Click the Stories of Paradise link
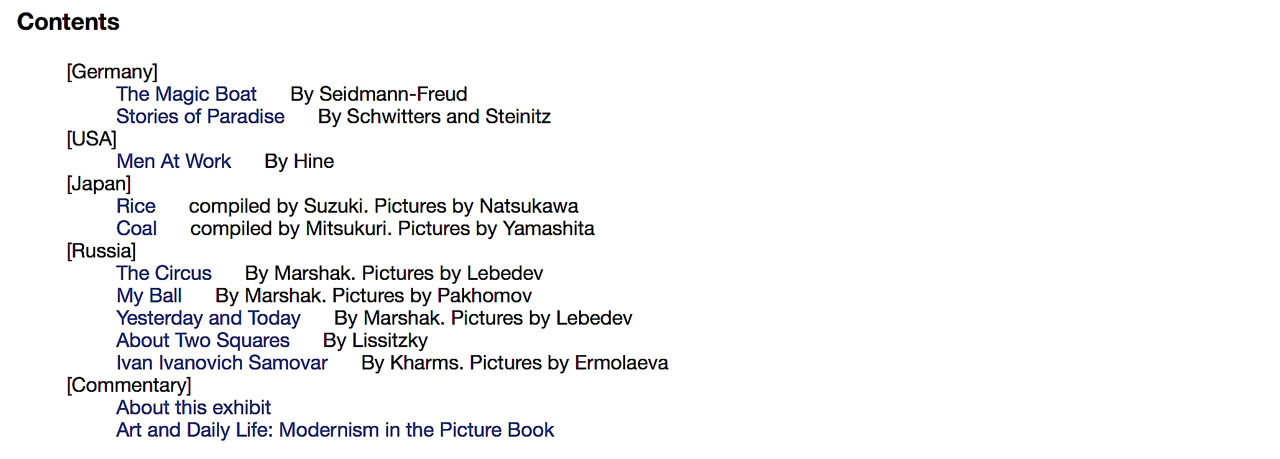Image resolution: width=1280 pixels, height=459 pixels. pos(200,117)
